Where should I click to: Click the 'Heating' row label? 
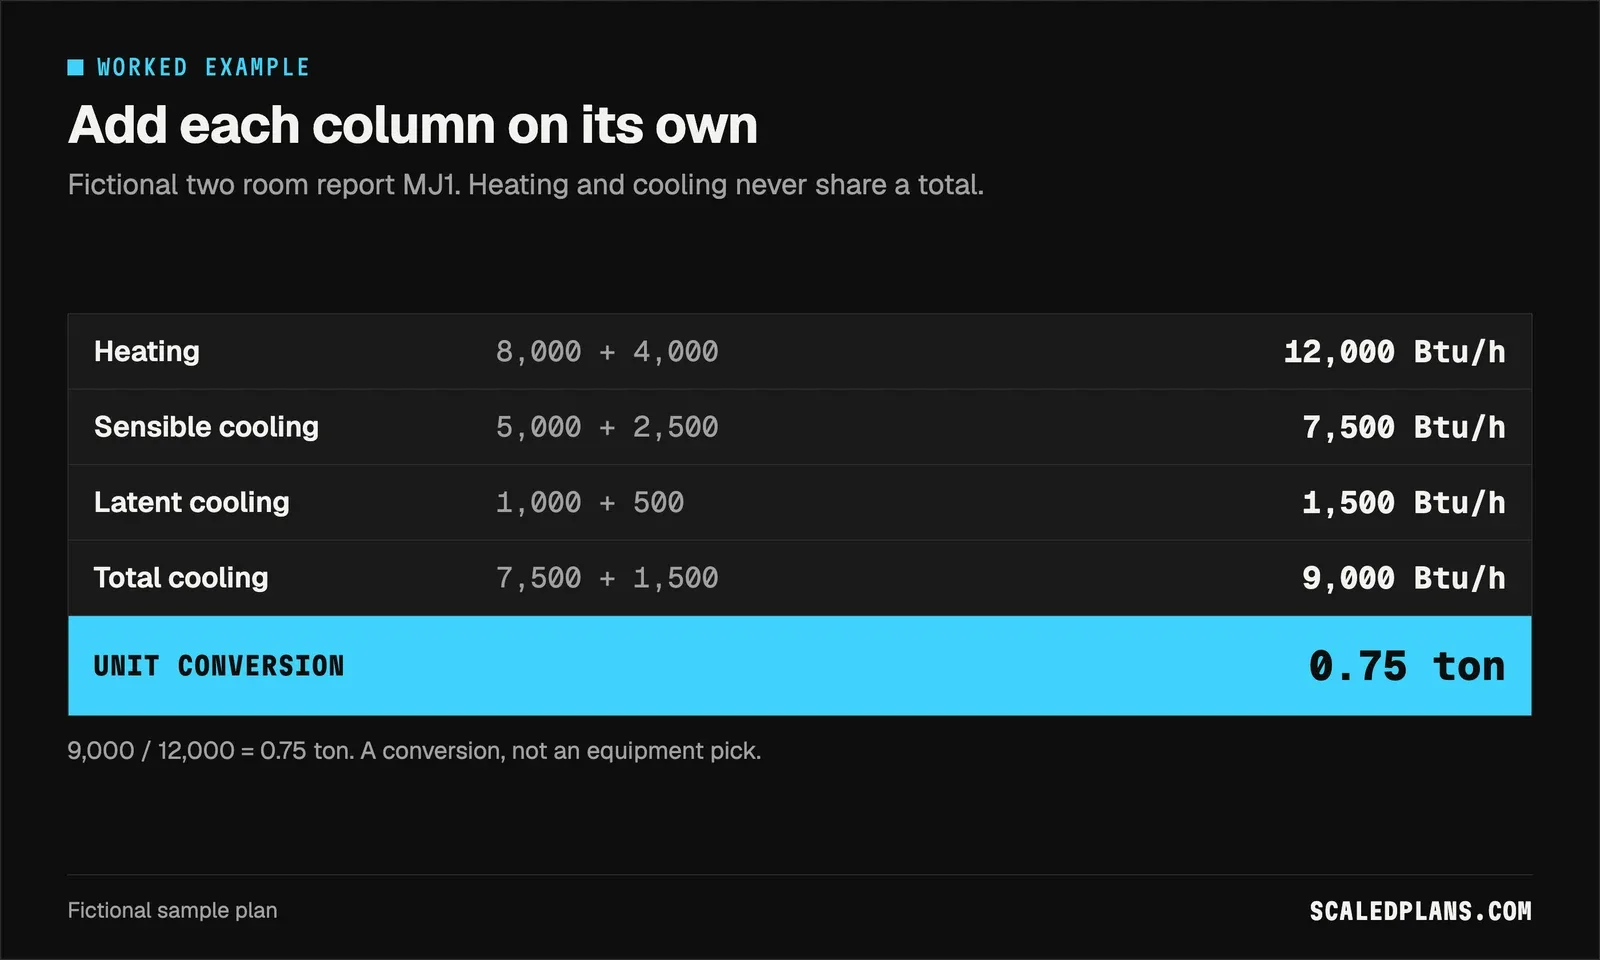click(147, 351)
